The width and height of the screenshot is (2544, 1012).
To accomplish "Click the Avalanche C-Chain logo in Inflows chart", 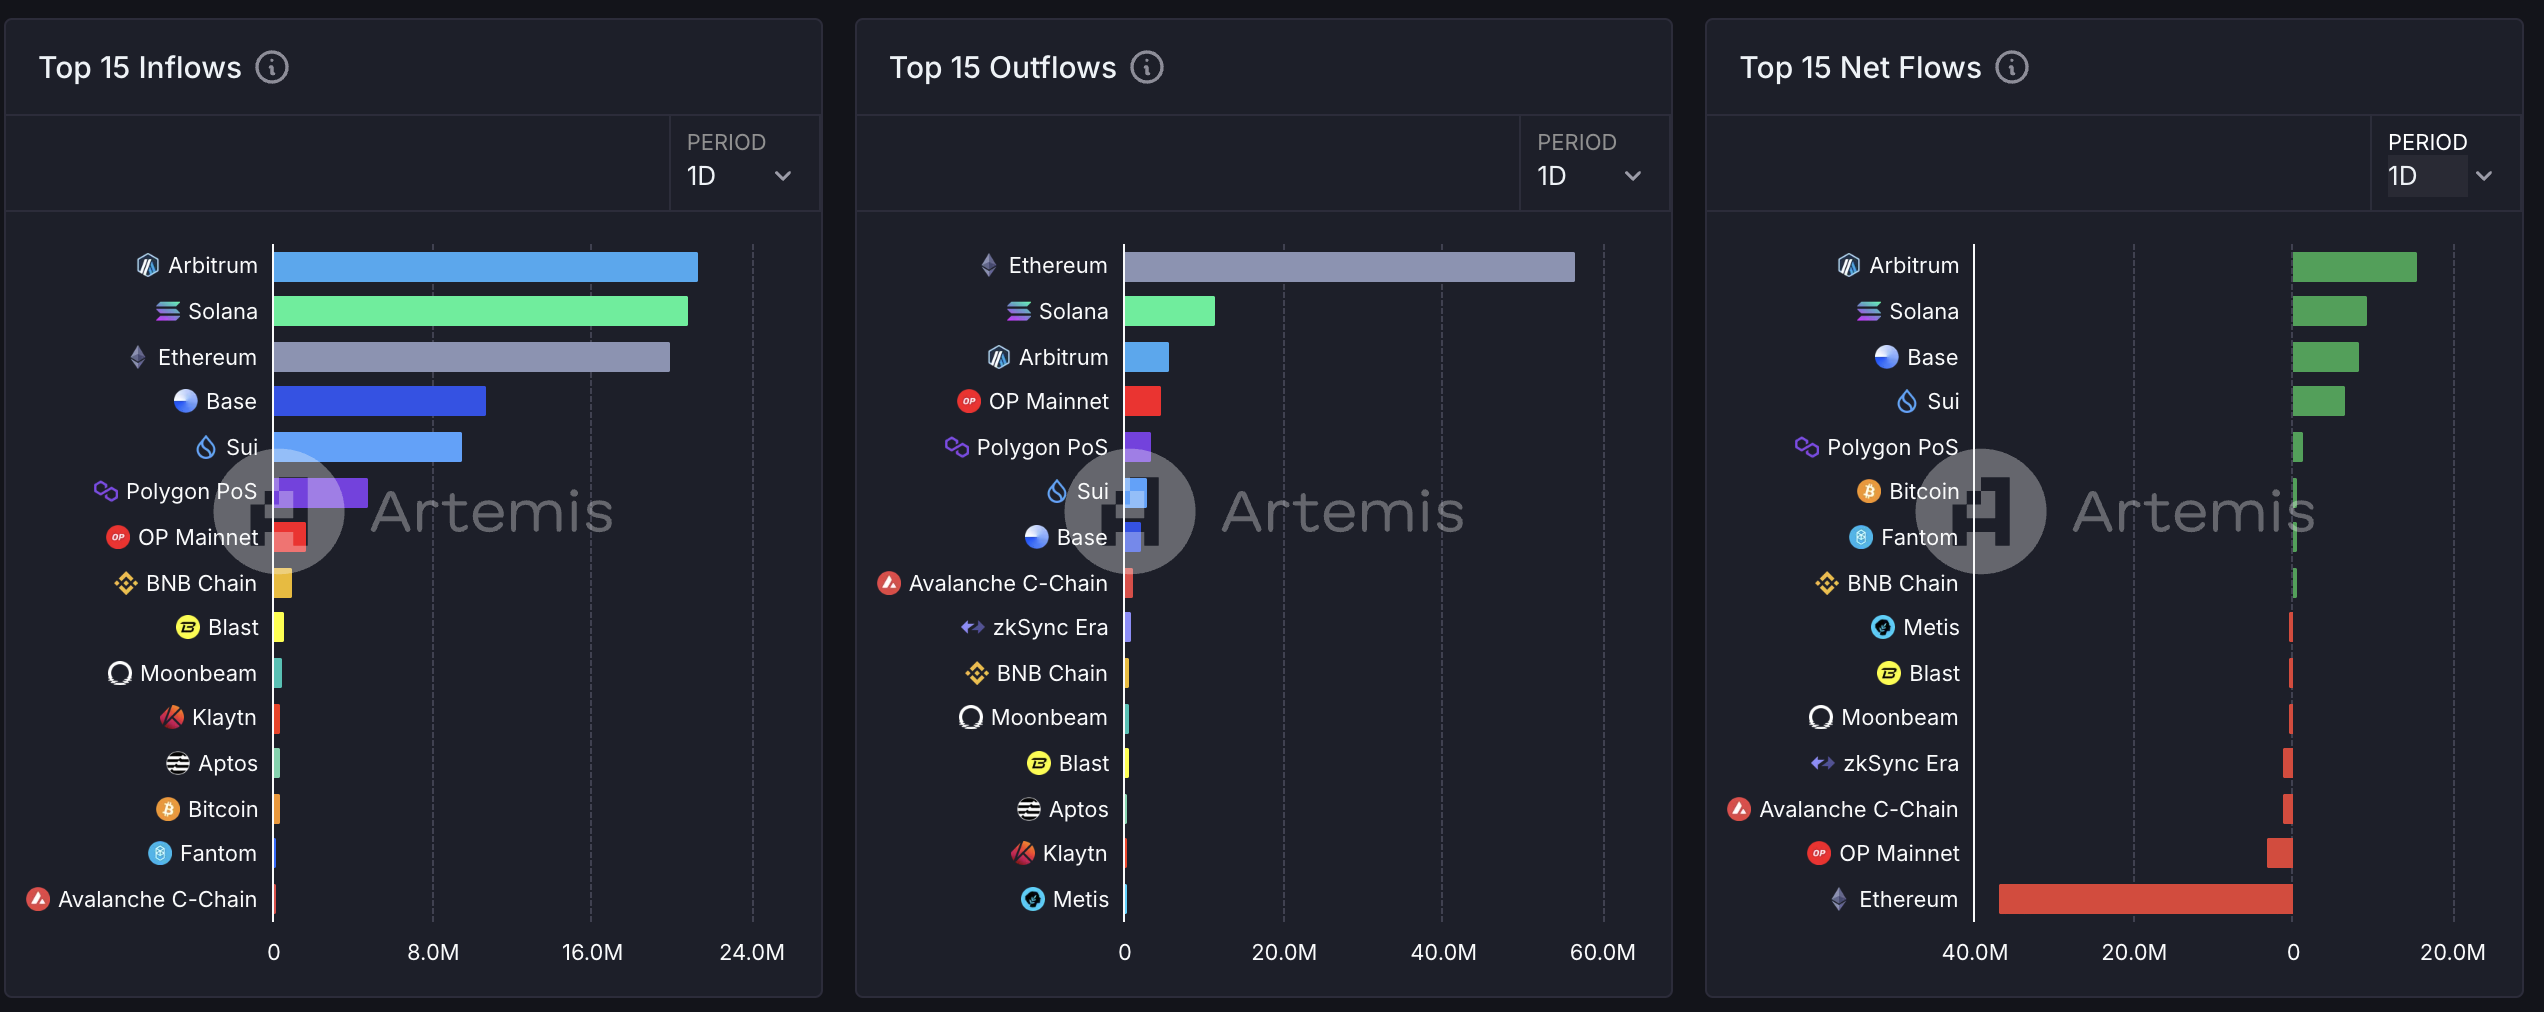I will click(x=38, y=899).
